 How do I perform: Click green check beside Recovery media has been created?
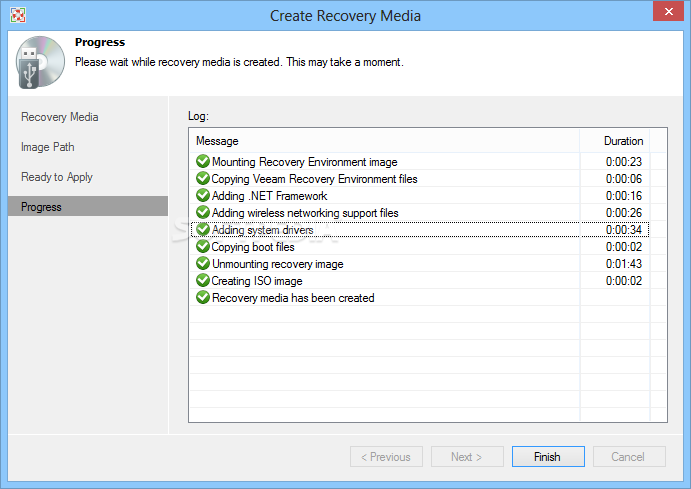click(x=203, y=297)
